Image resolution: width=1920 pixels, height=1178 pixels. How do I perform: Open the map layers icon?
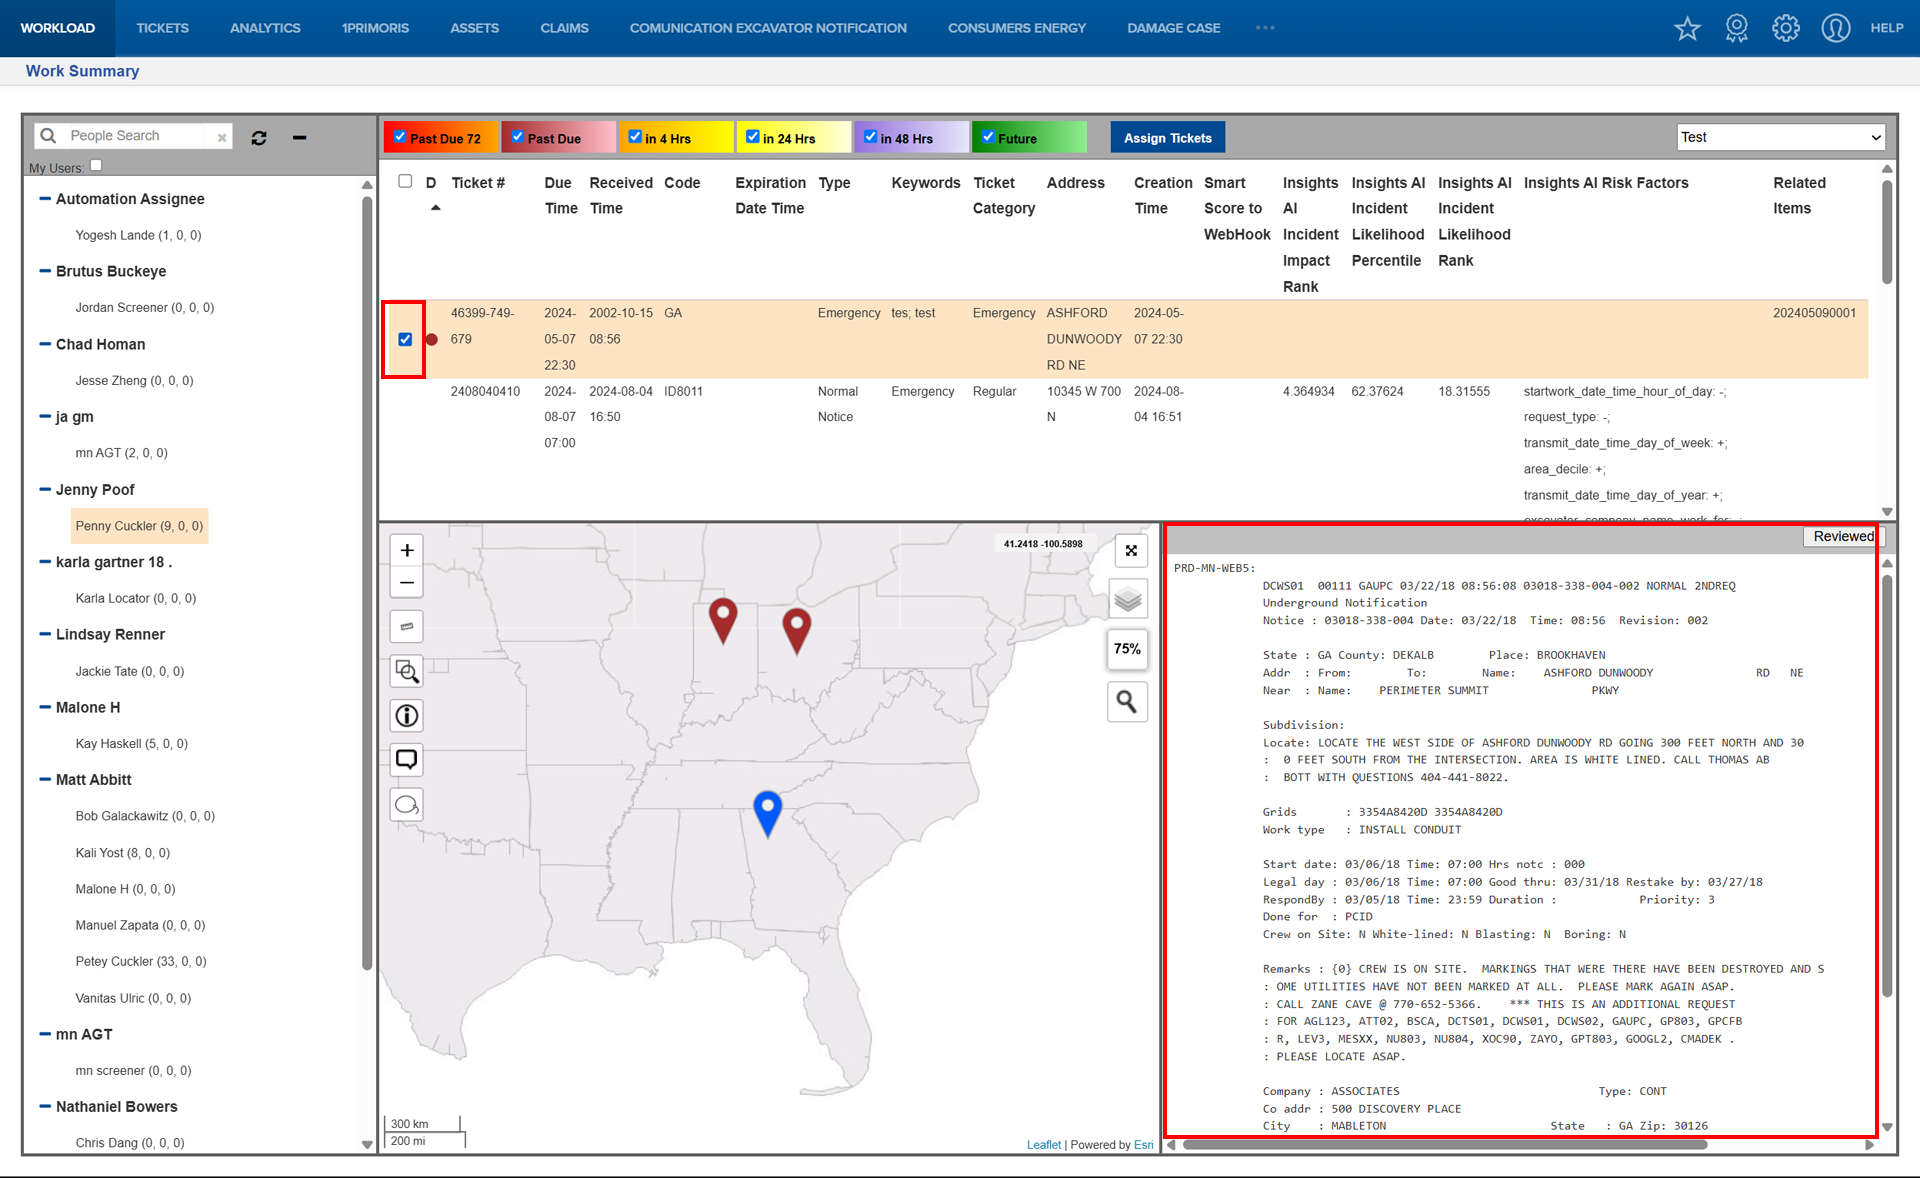[1127, 600]
